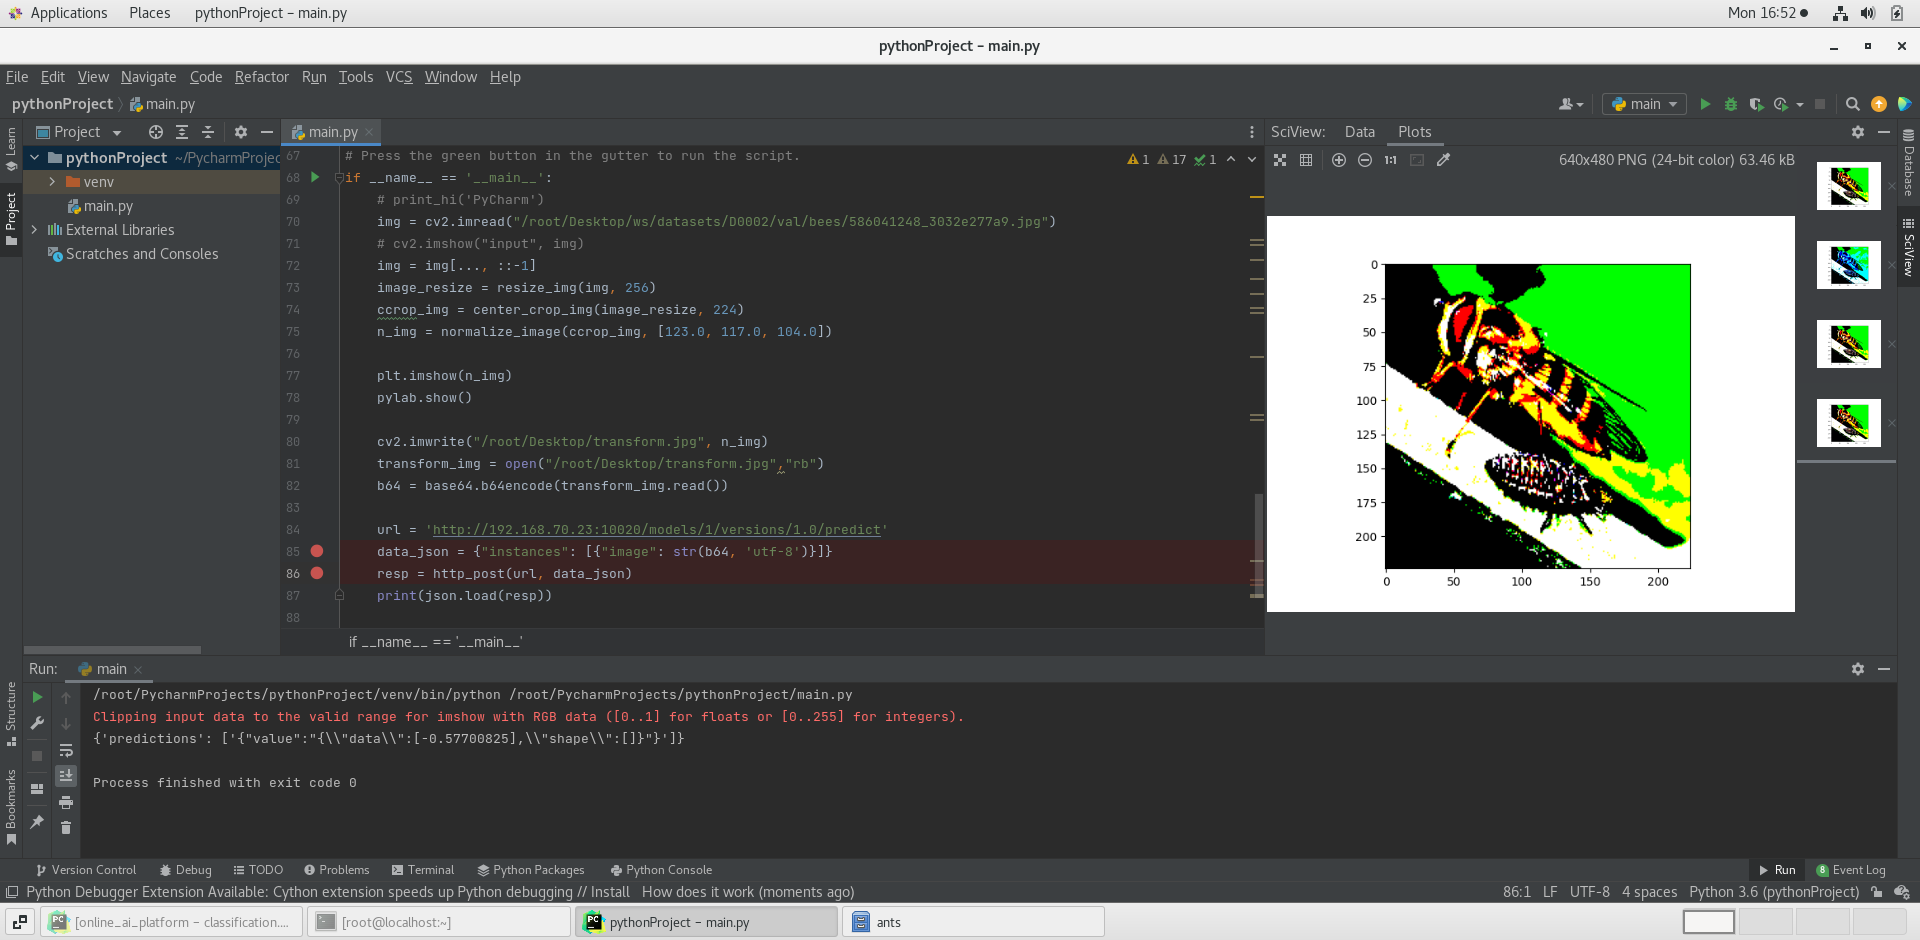1920x940 pixels.
Task: Switch to the Data tab in SciView
Action: tap(1360, 131)
